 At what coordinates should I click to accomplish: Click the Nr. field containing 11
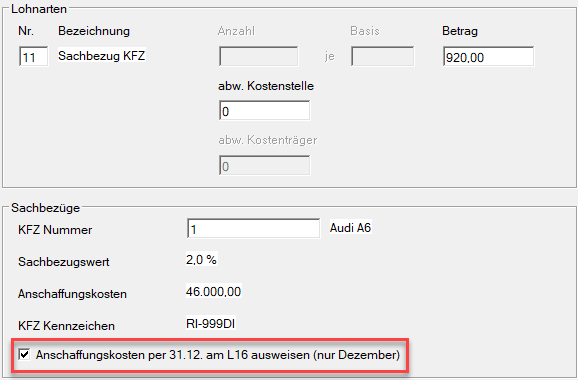(34, 56)
